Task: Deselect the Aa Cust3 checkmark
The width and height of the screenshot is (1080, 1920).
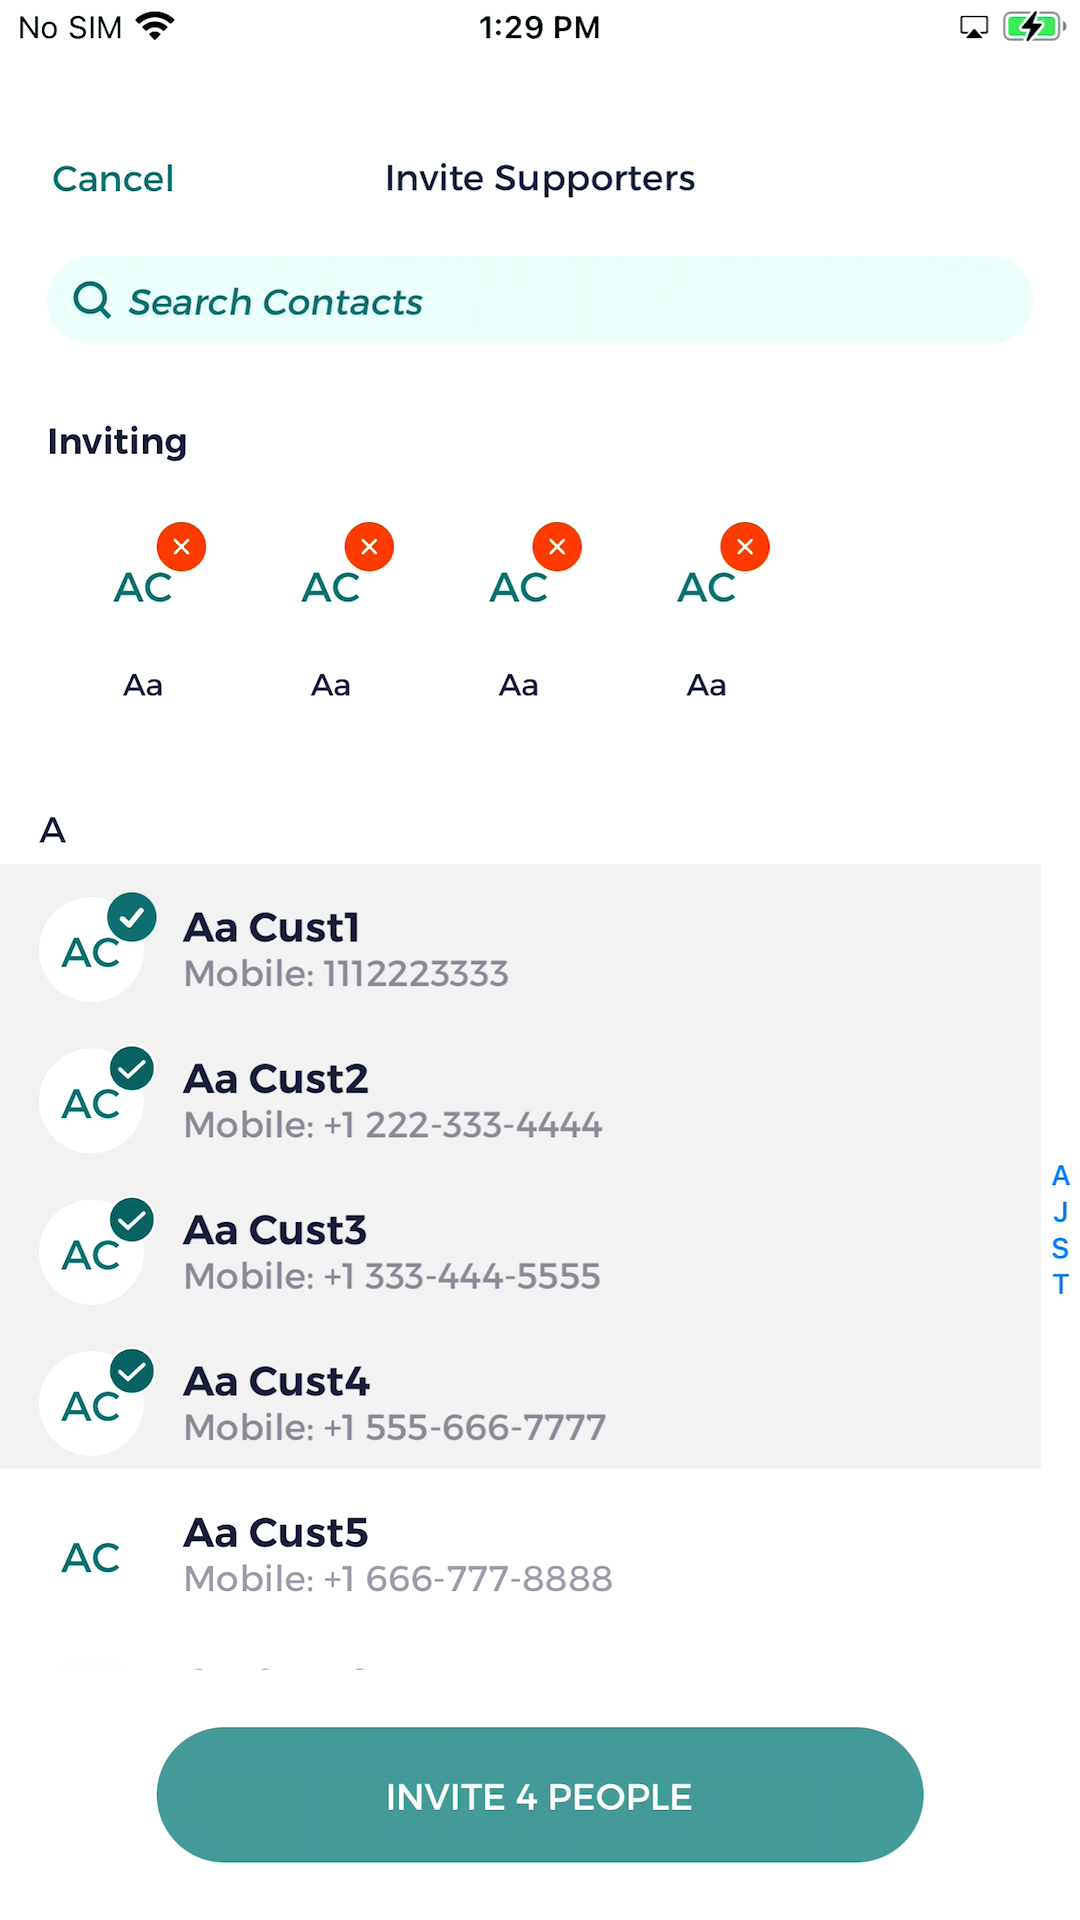Action: pyautogui.click(x=132, y=1219)
